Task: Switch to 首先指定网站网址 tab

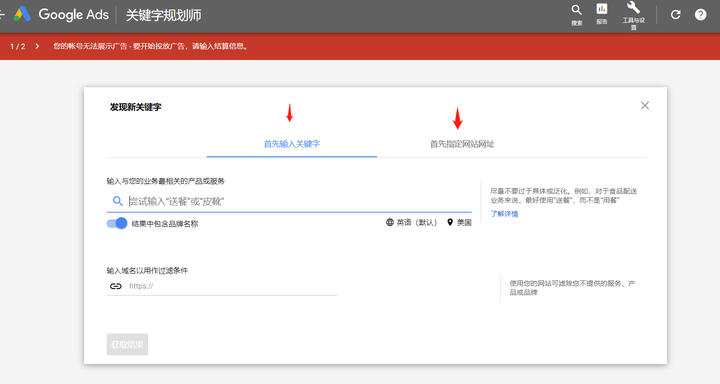Action: pyautogui.click(x=462, y=144)
